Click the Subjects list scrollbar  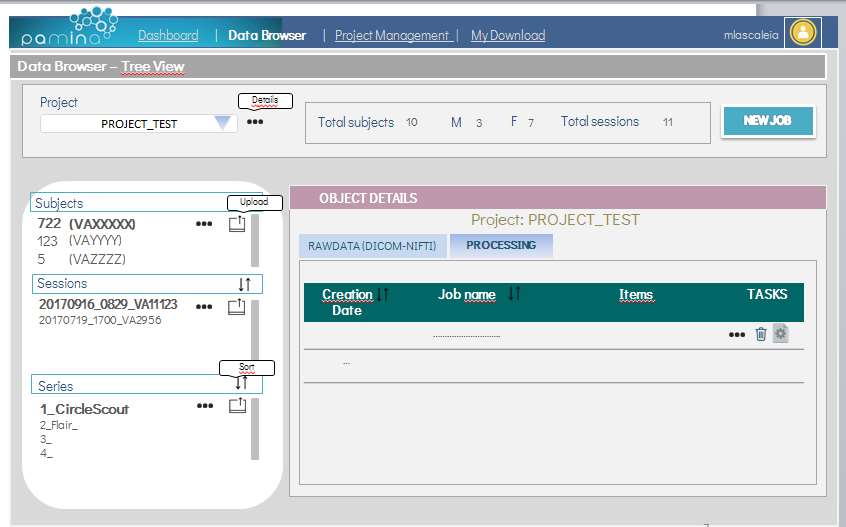(254, 240)
